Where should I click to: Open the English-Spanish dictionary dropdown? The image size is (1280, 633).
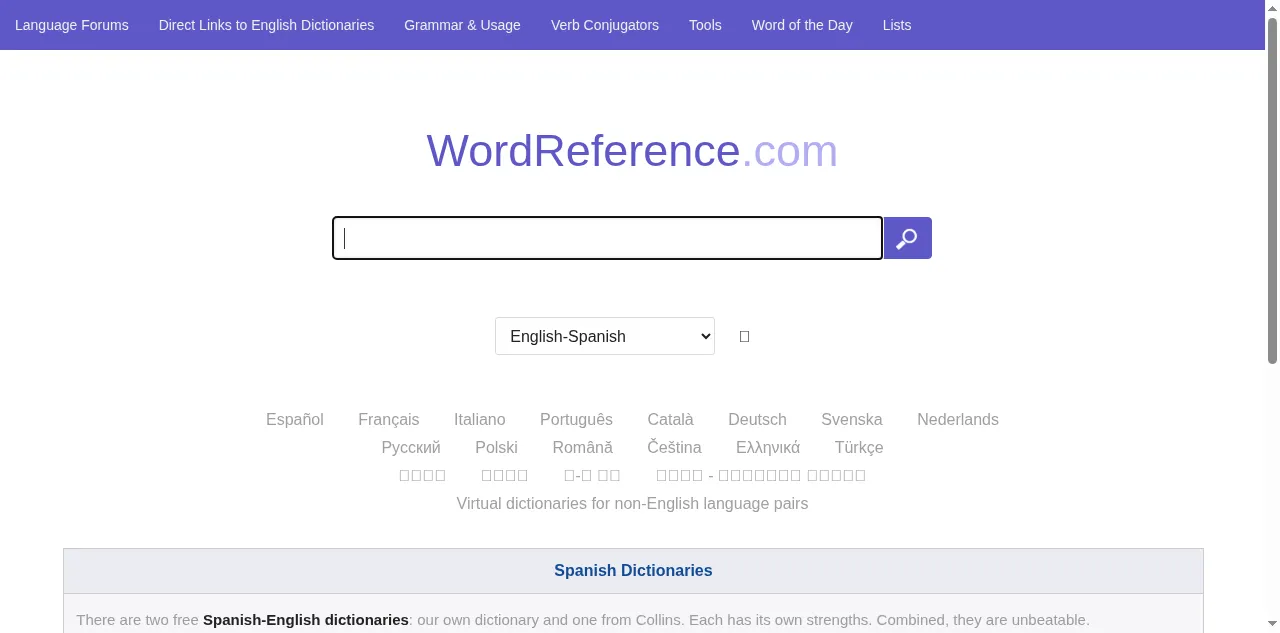(x=605, y=336)
